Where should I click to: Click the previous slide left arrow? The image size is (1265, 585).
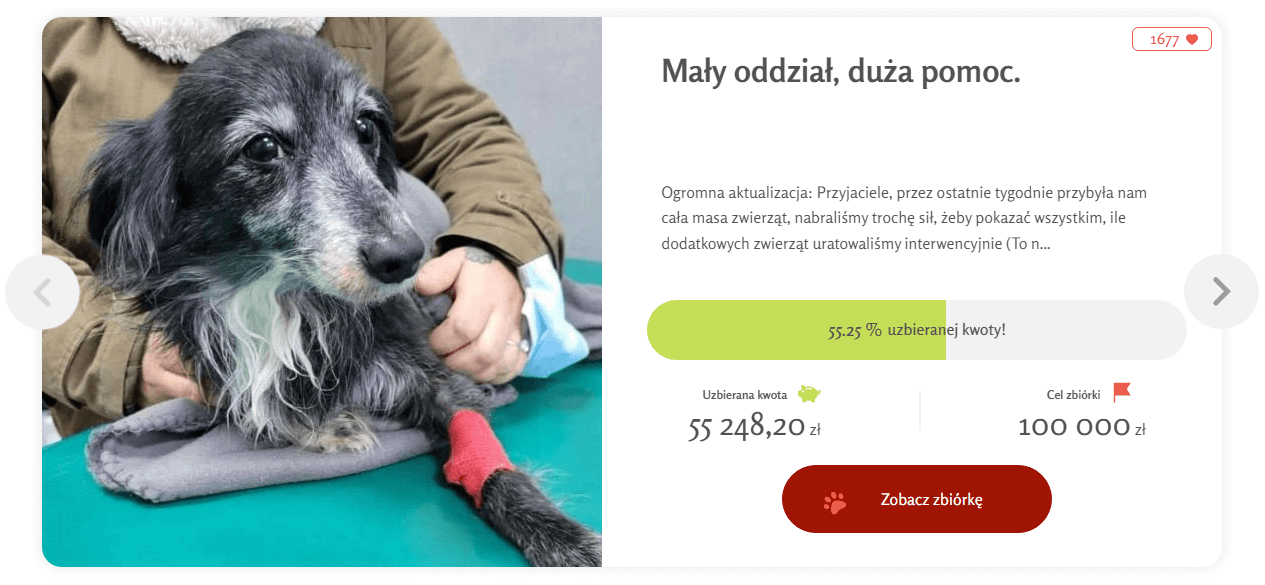tap(42, 292)
